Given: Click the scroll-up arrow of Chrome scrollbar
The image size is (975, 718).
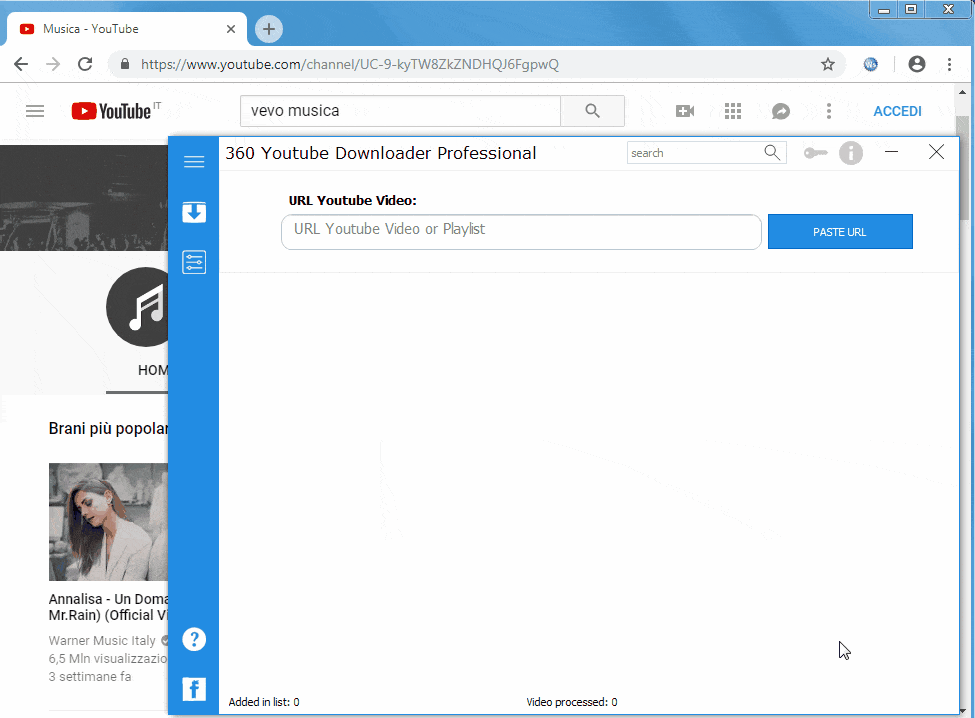Looking at the screenshot, I should [963, 92].
